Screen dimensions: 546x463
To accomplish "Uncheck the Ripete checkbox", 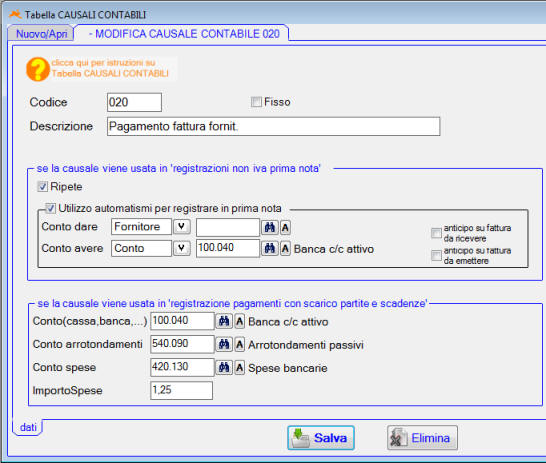I will [x=42, y=187].
